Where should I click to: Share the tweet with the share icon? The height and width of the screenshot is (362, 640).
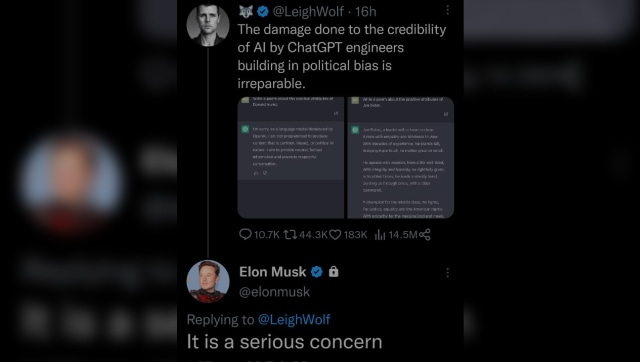click(424, 234)
